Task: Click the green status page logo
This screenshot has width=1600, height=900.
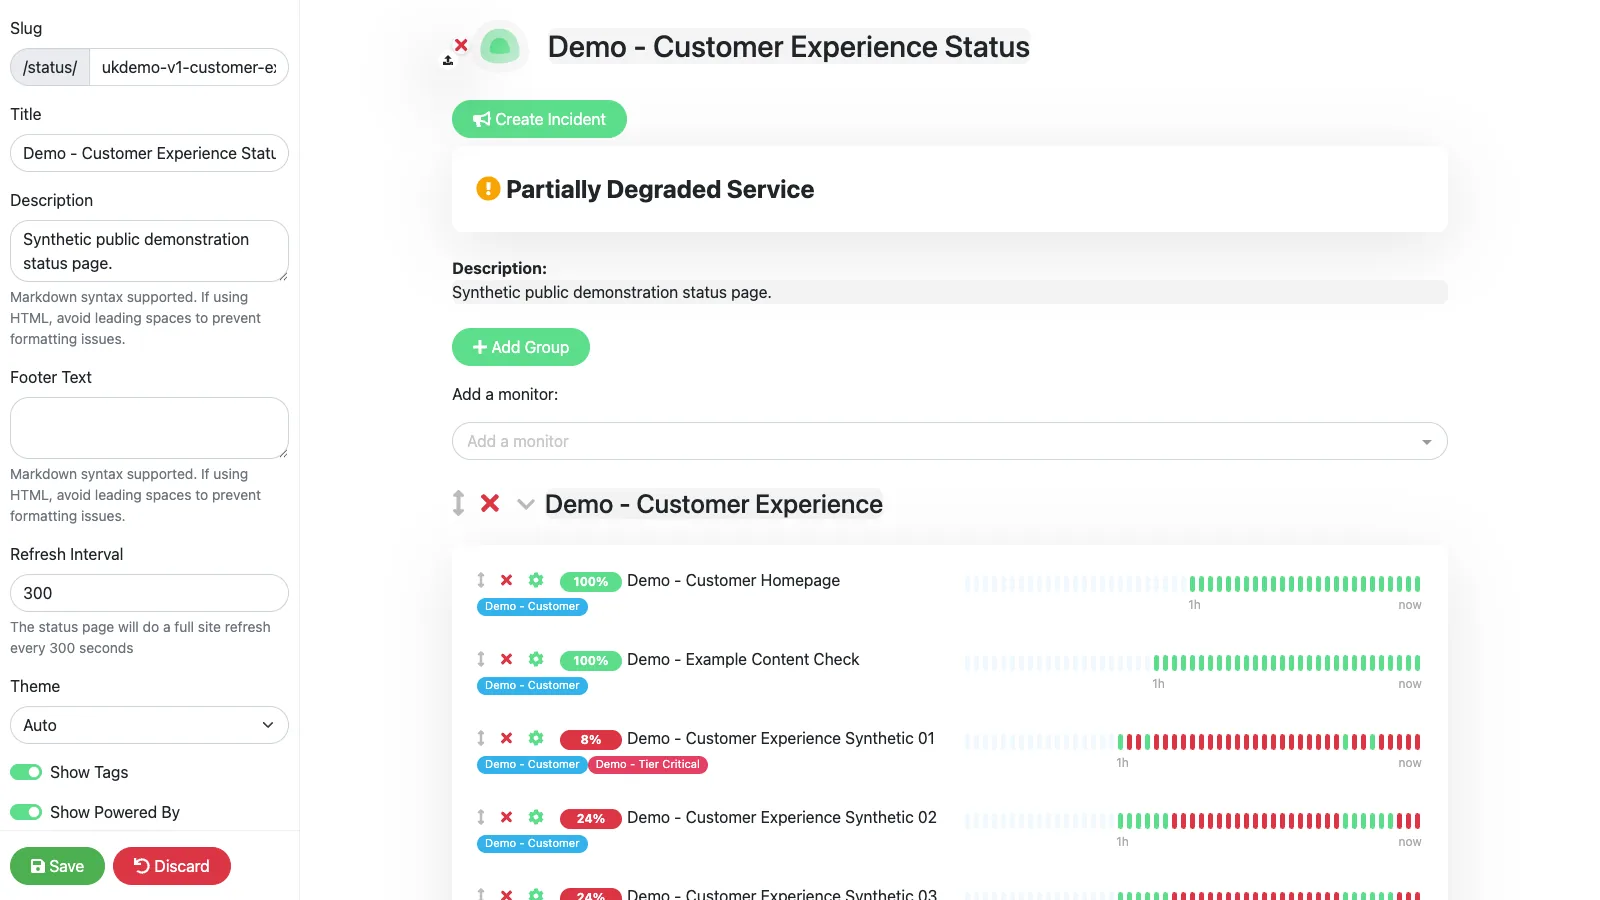Action: tap(500, 46)
